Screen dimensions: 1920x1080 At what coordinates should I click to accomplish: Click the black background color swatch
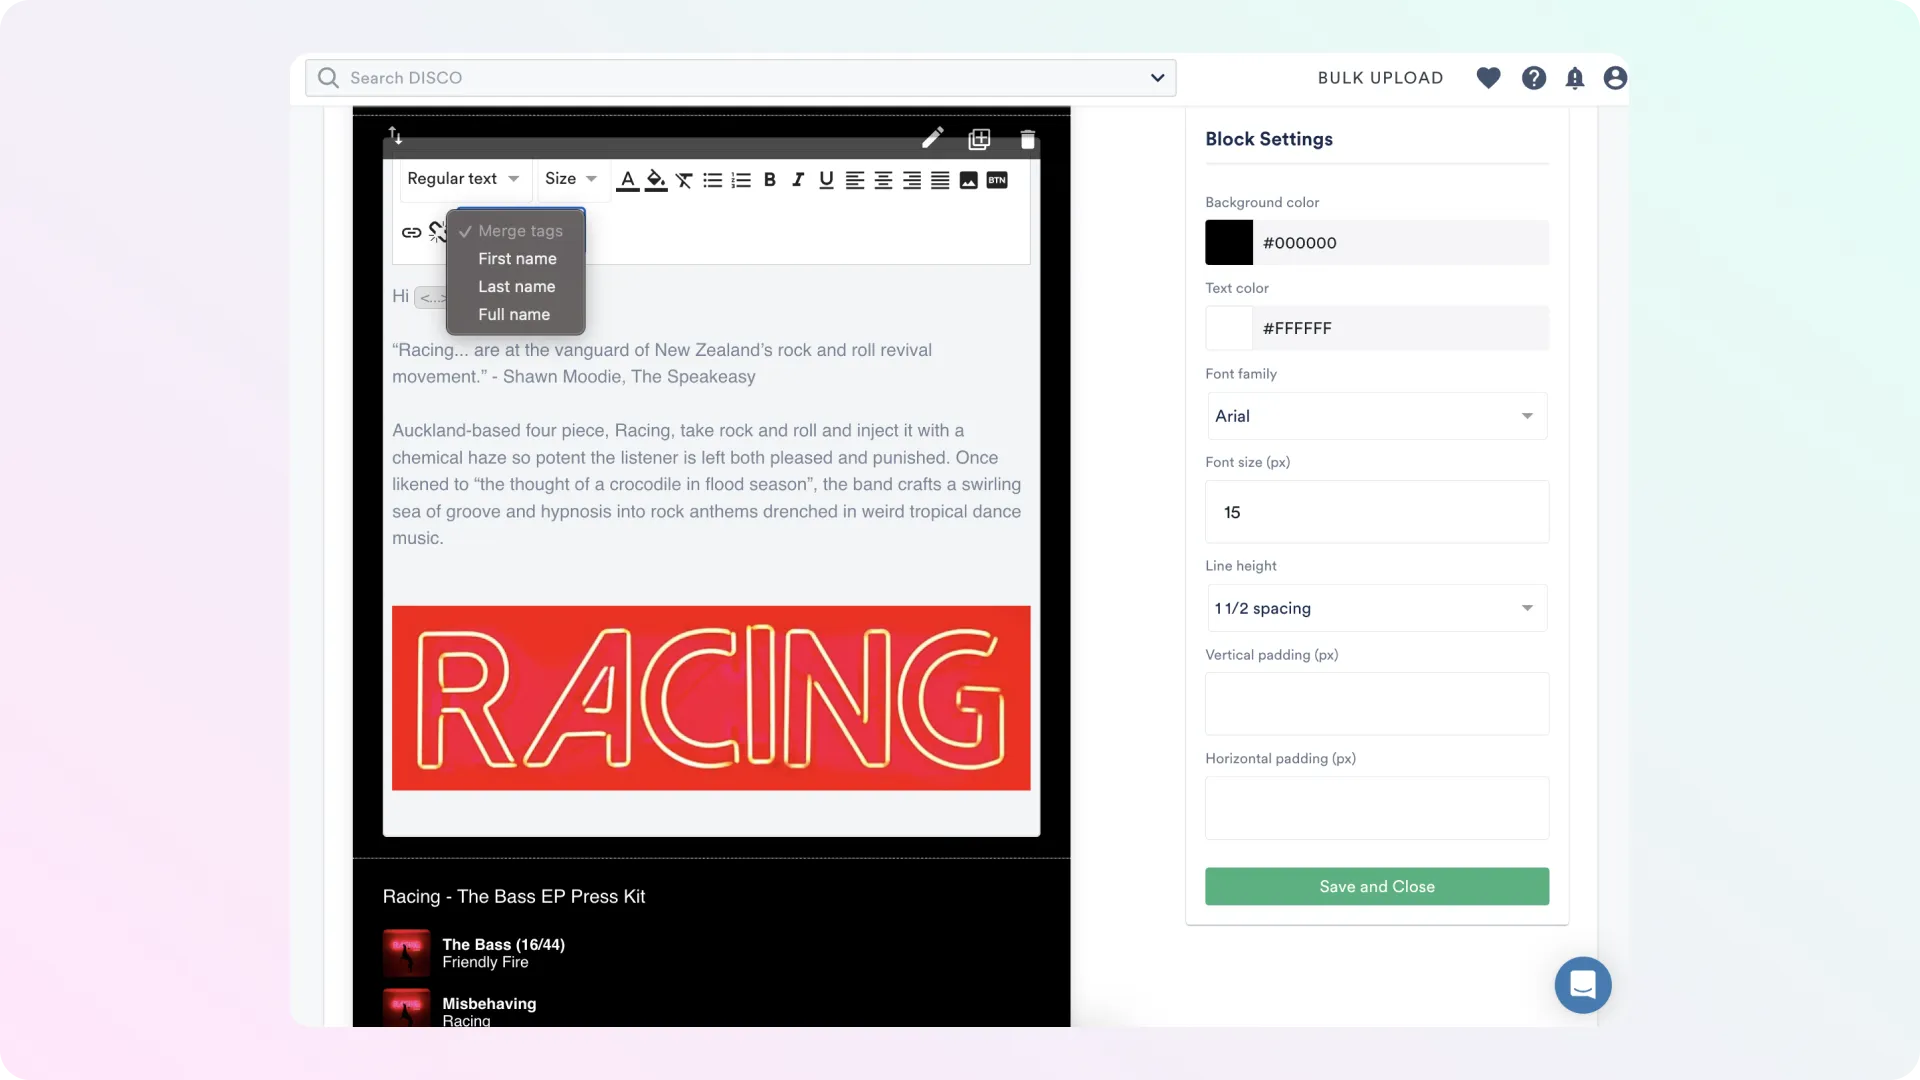1229,242
